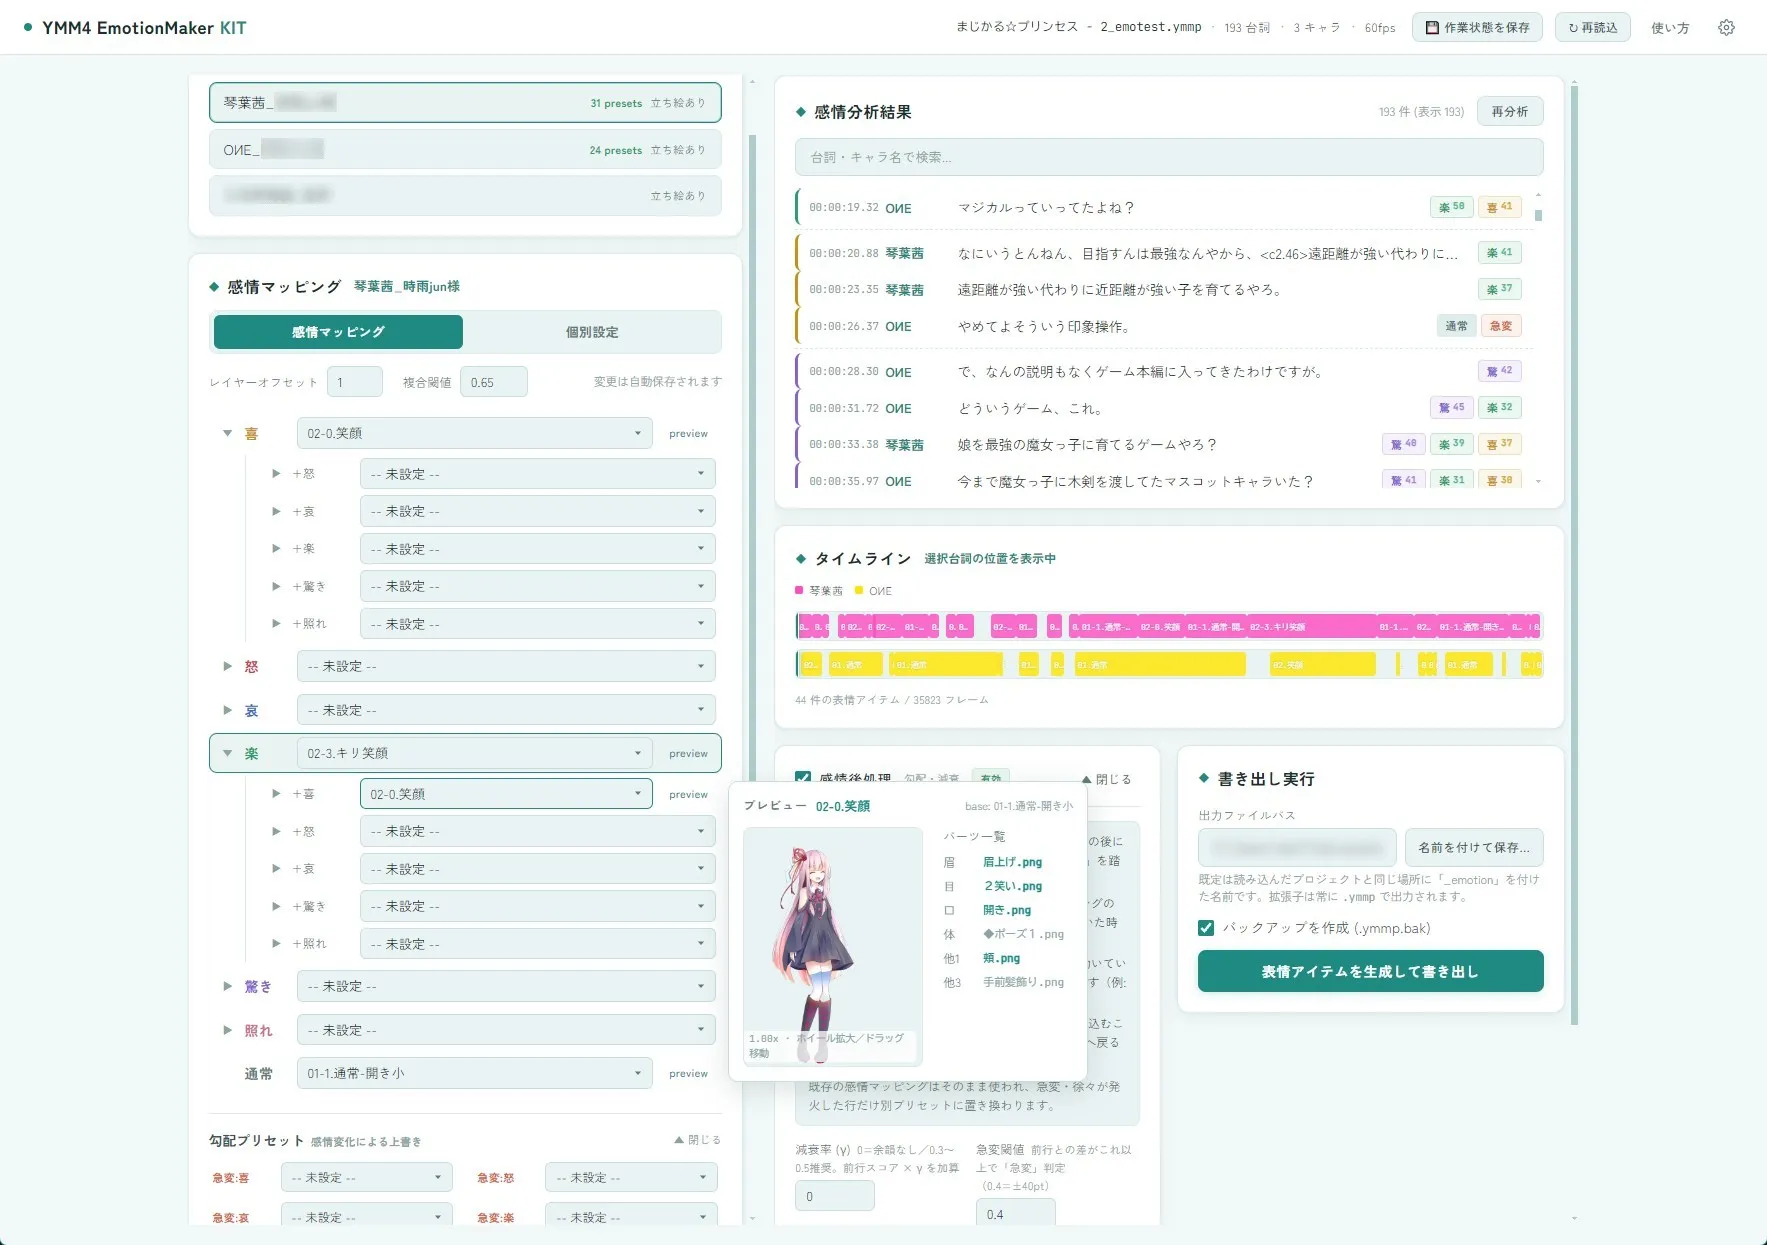Viewport: 1767px width, 1245px height.
Task: Click the 複合閾値 input field showing 0.65
Action: [494, 382]
